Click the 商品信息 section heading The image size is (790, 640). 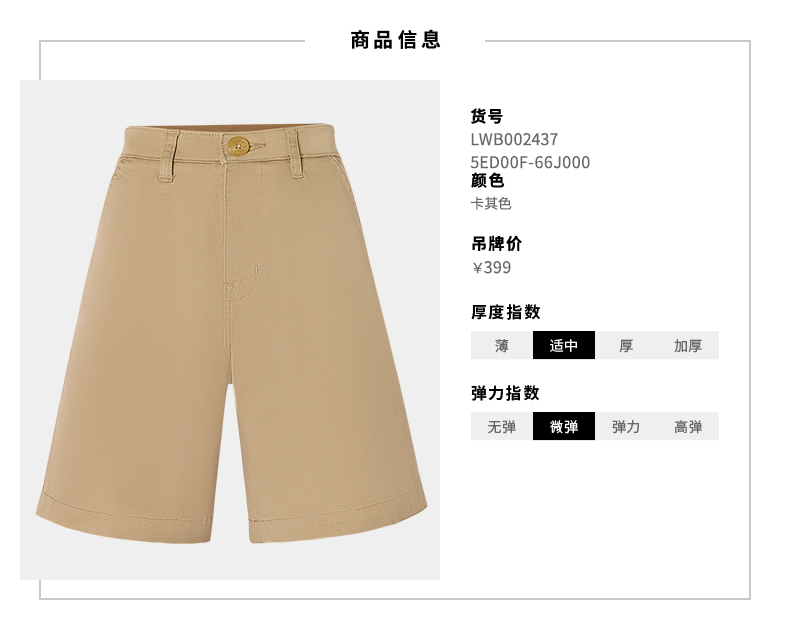click(396, 40)
